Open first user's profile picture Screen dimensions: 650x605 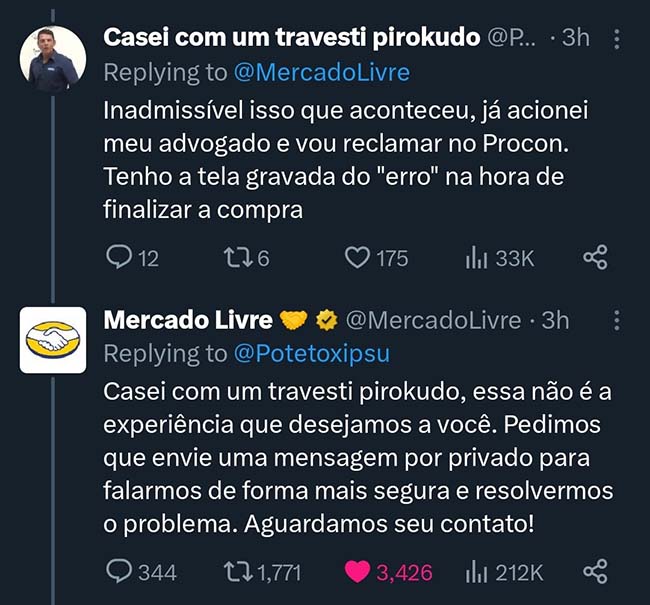point(53,59)
